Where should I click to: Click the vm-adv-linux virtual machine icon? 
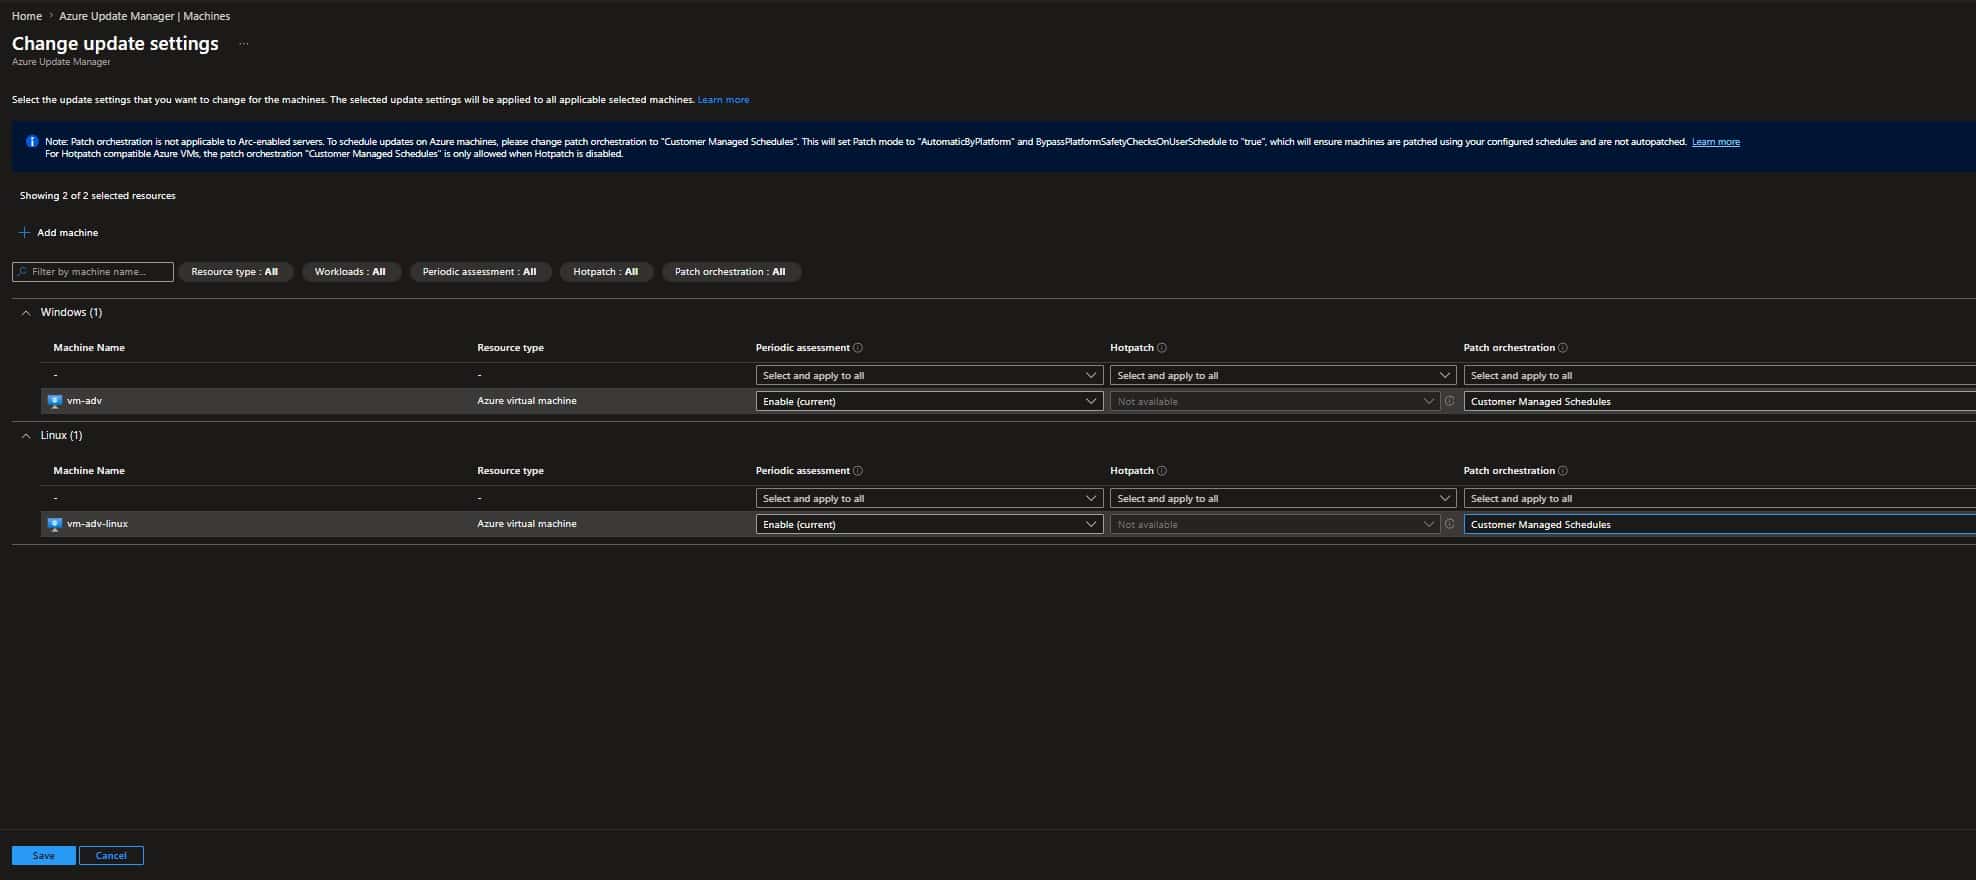point(55,524)
